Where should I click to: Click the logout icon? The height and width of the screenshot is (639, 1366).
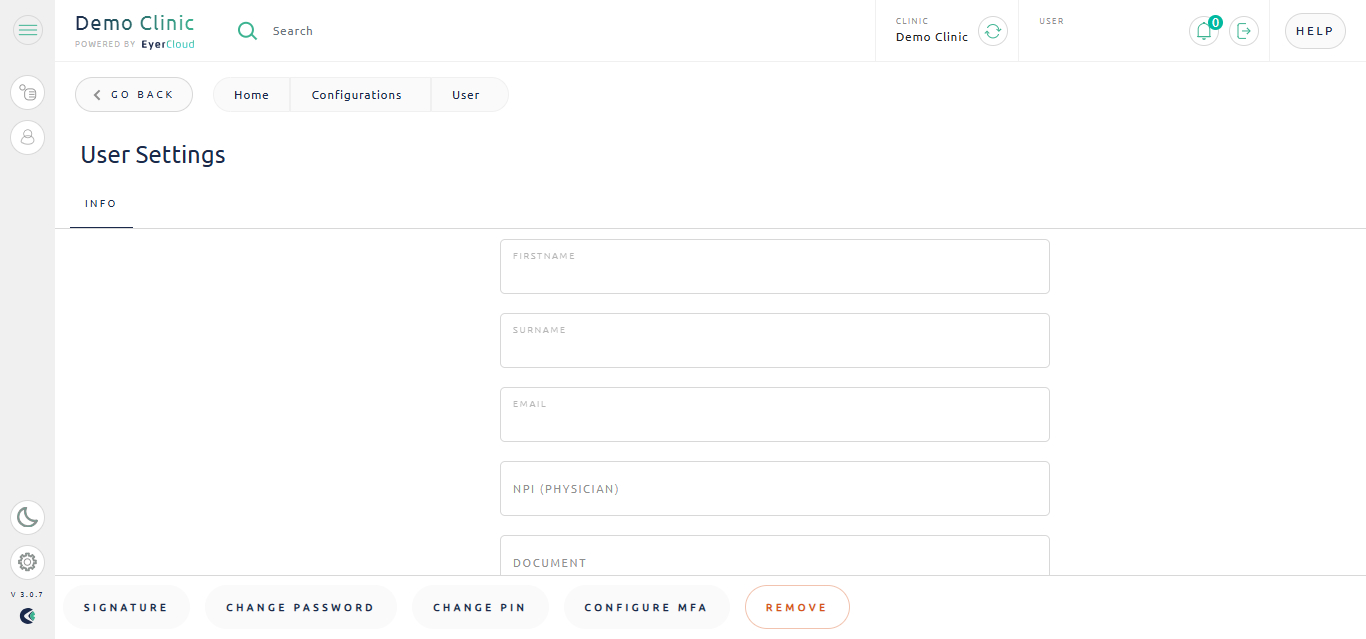coord(1244,31)
